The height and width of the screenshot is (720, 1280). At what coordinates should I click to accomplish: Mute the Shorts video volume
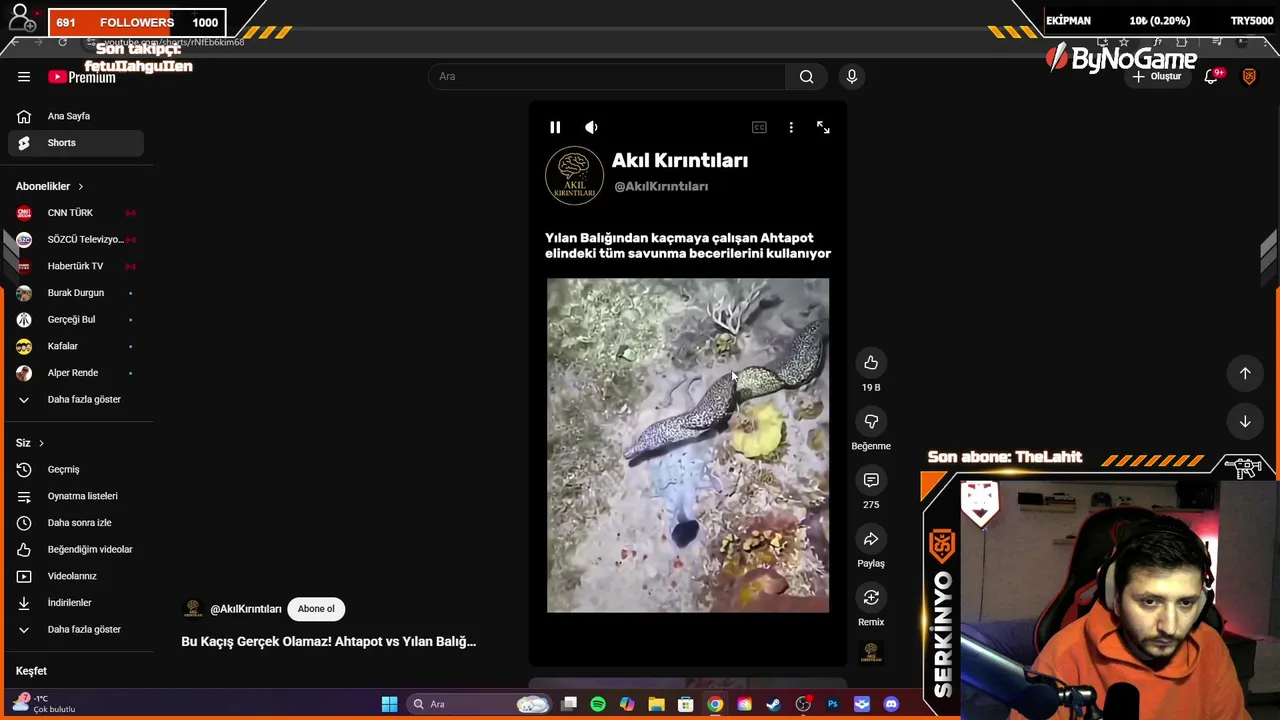click(x=591, y=127)
